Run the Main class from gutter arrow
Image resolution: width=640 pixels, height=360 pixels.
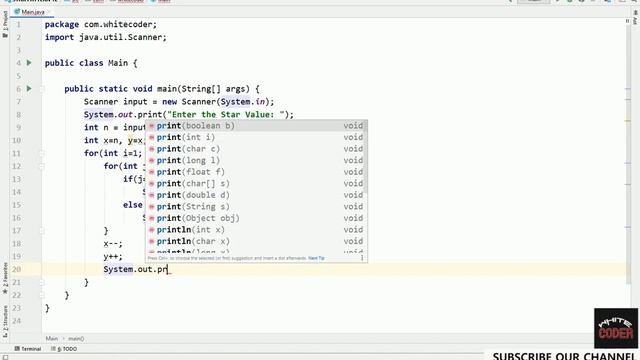point(29,63)
